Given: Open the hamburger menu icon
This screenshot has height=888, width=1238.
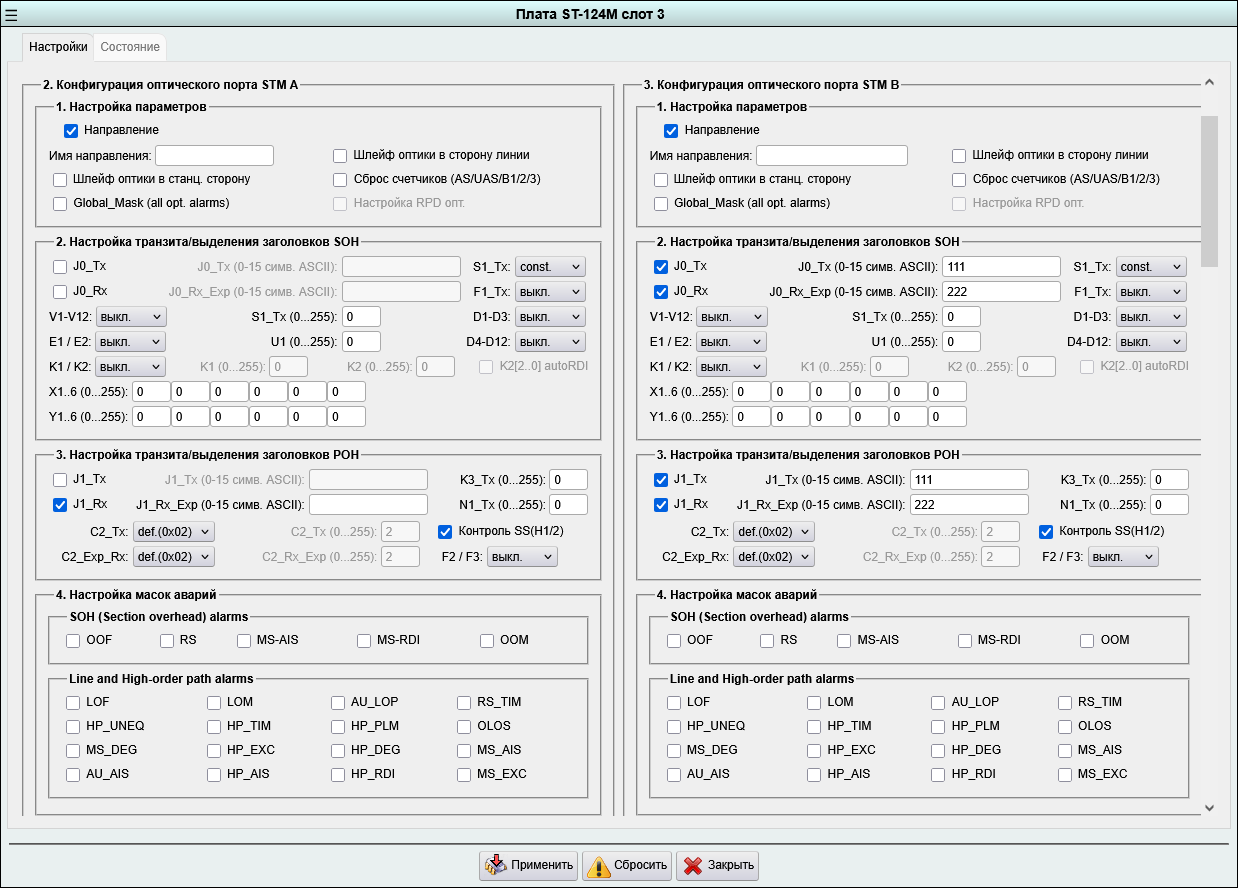Looking at the screenshot, I should (x=11, y=14).
